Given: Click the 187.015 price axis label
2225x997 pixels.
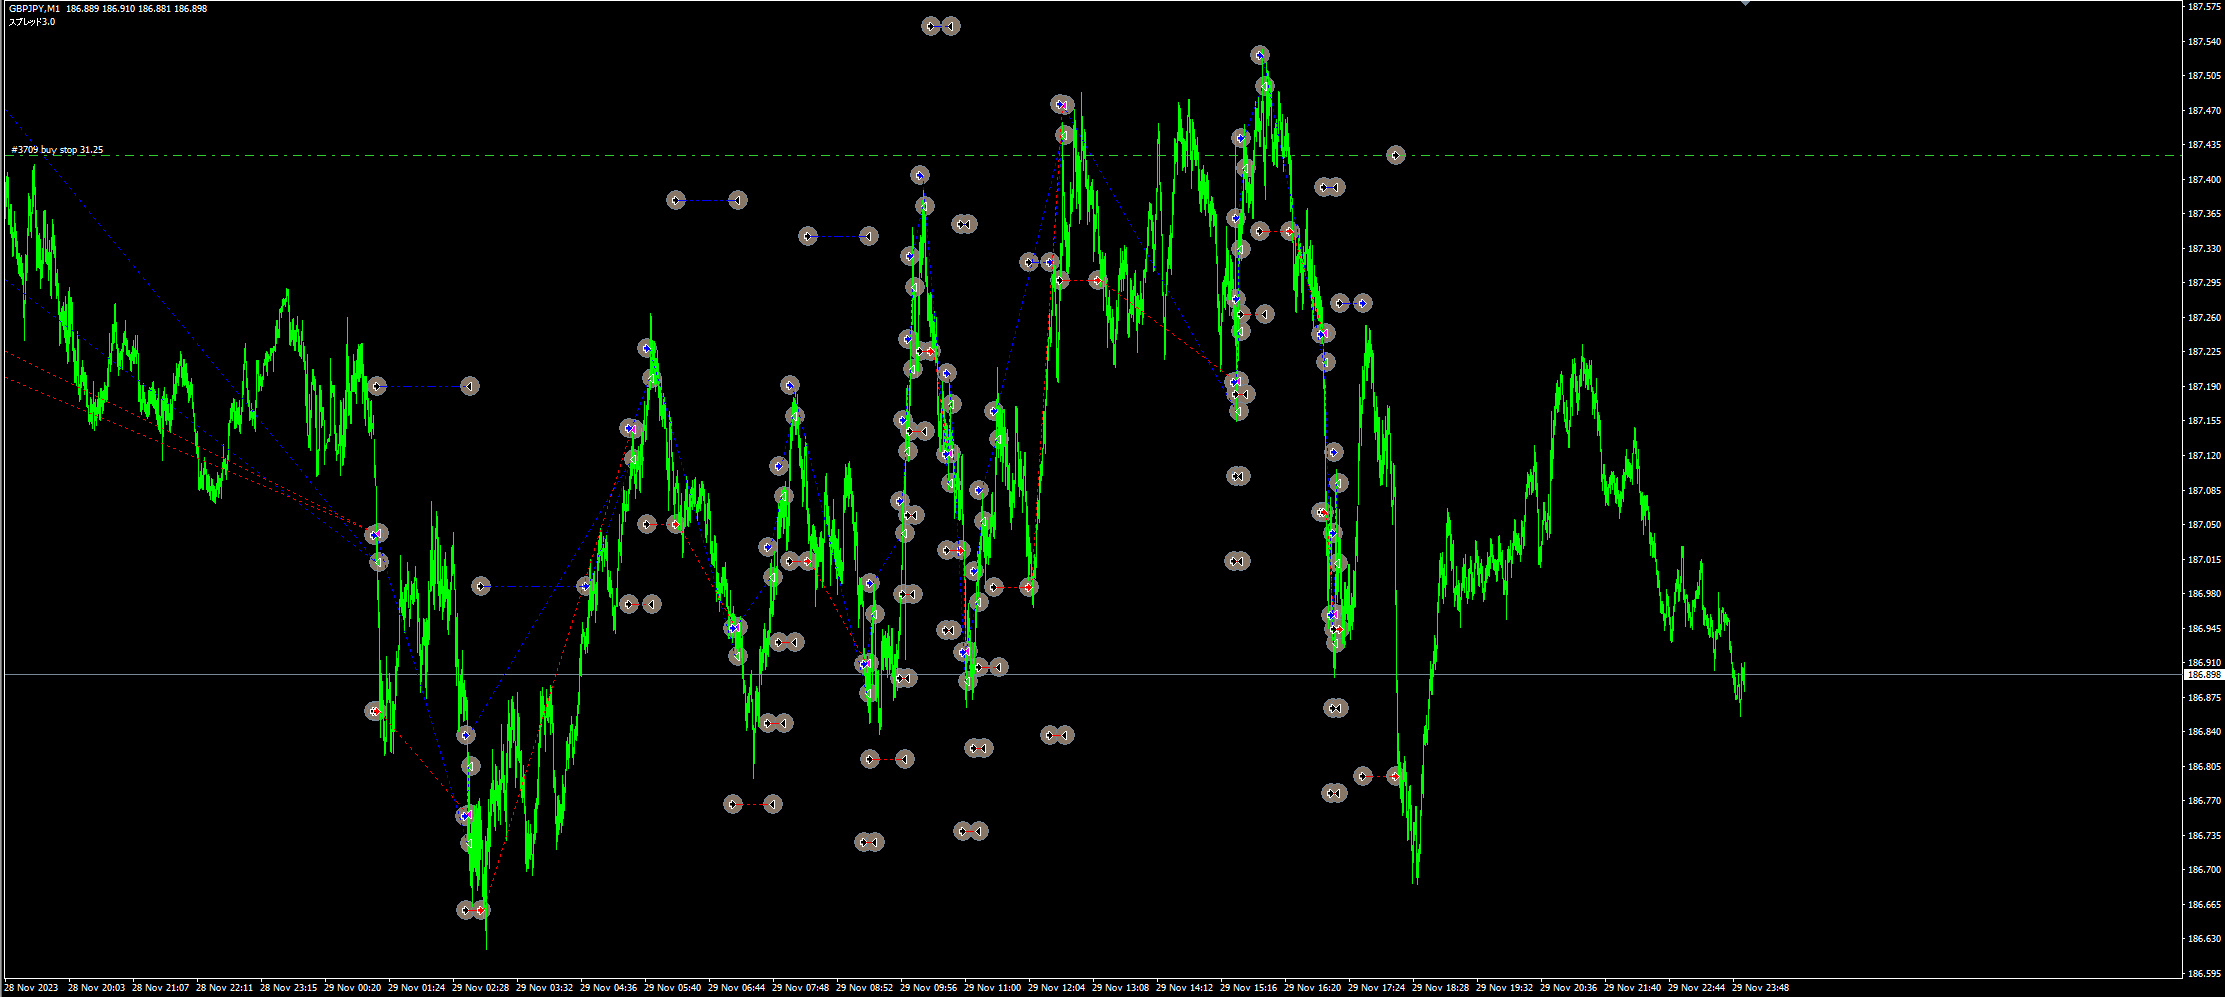Looking at the screenshot, I should [2203, 560].
